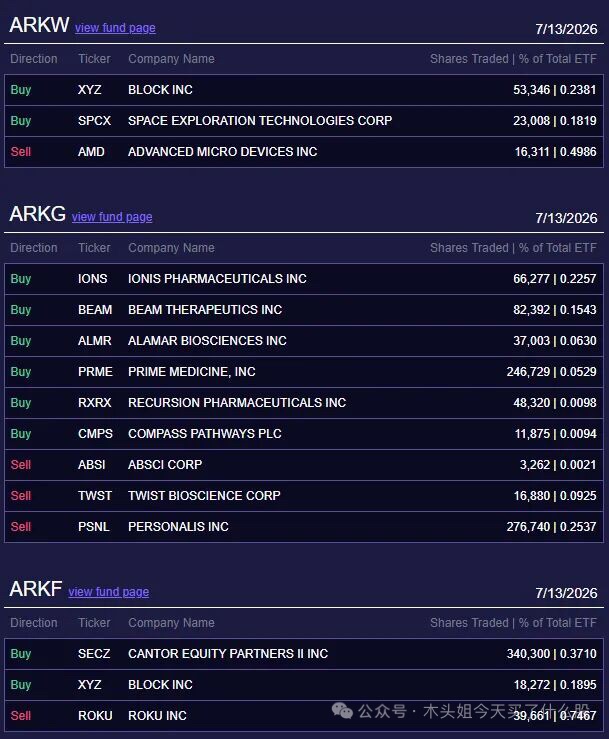609x739 pixels.
Task: Select the TWST Twist Bioscience row
Action: point(304,496)
